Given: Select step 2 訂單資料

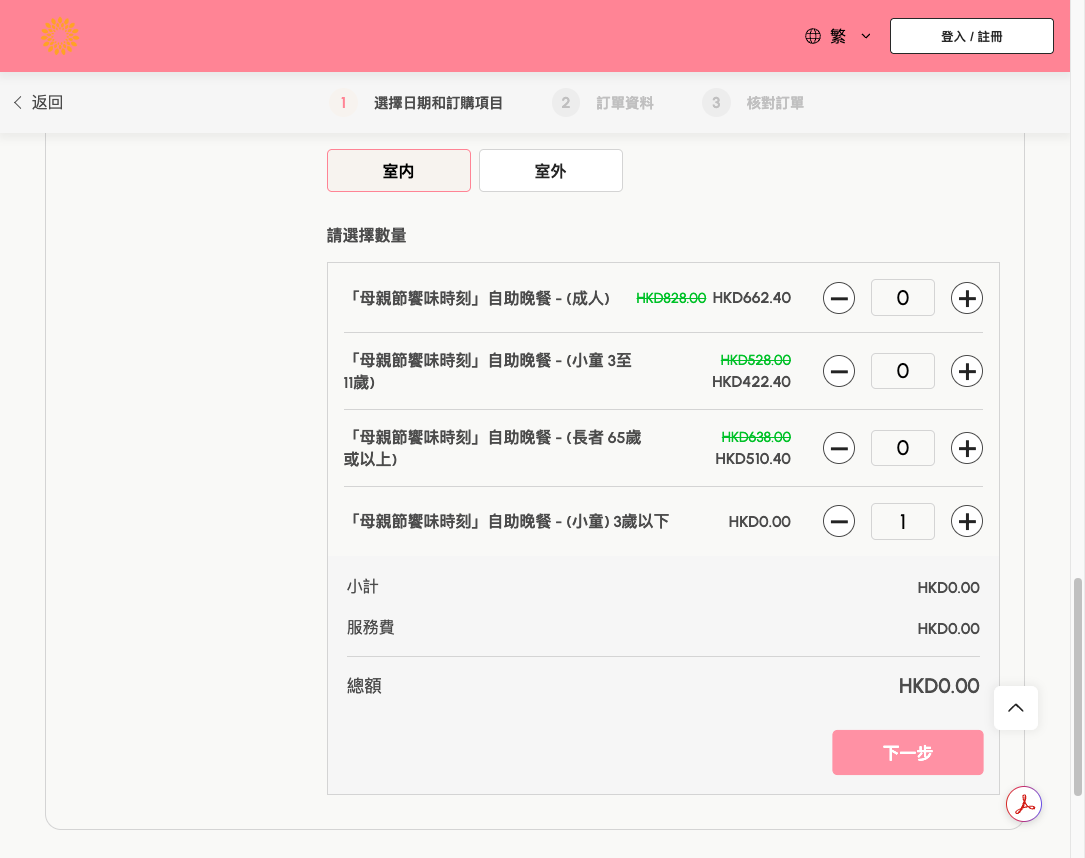Looking at the screenshot, I should tap(603, 103).
